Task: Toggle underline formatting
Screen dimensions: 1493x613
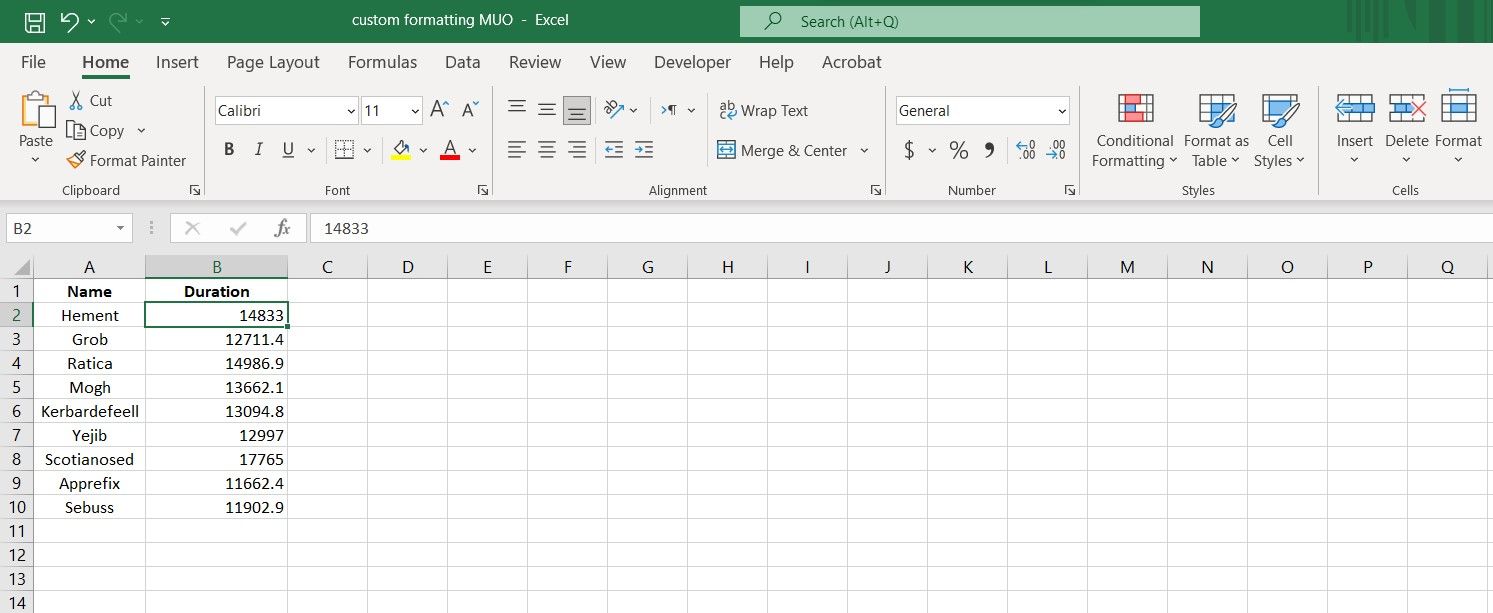Action: pyautogui.click(x=288, y=149)
